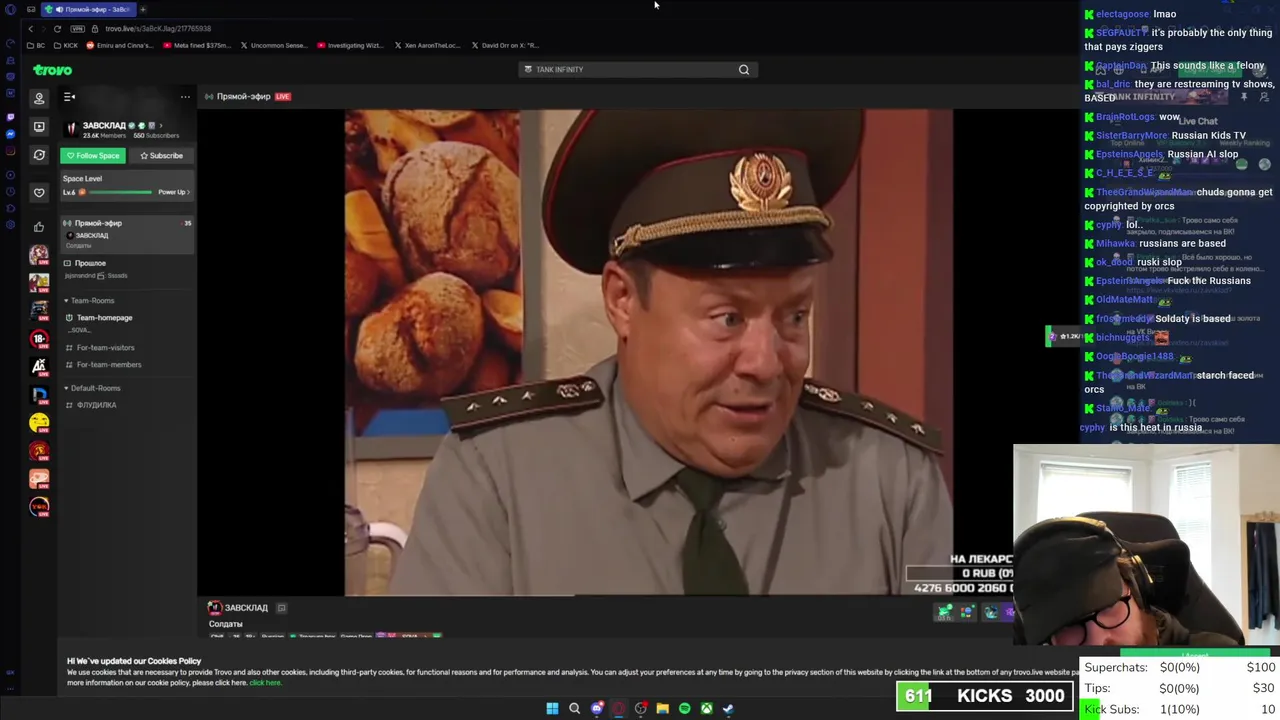Image resolution: width=1280 pixels, height=720 pixels.
Task: Open Steam from the taskbar
Action: click(728, 708)
